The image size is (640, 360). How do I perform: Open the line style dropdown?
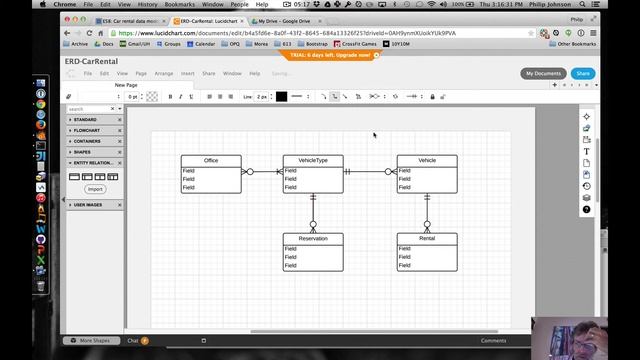pyautogui.click(x=300, y=97)
